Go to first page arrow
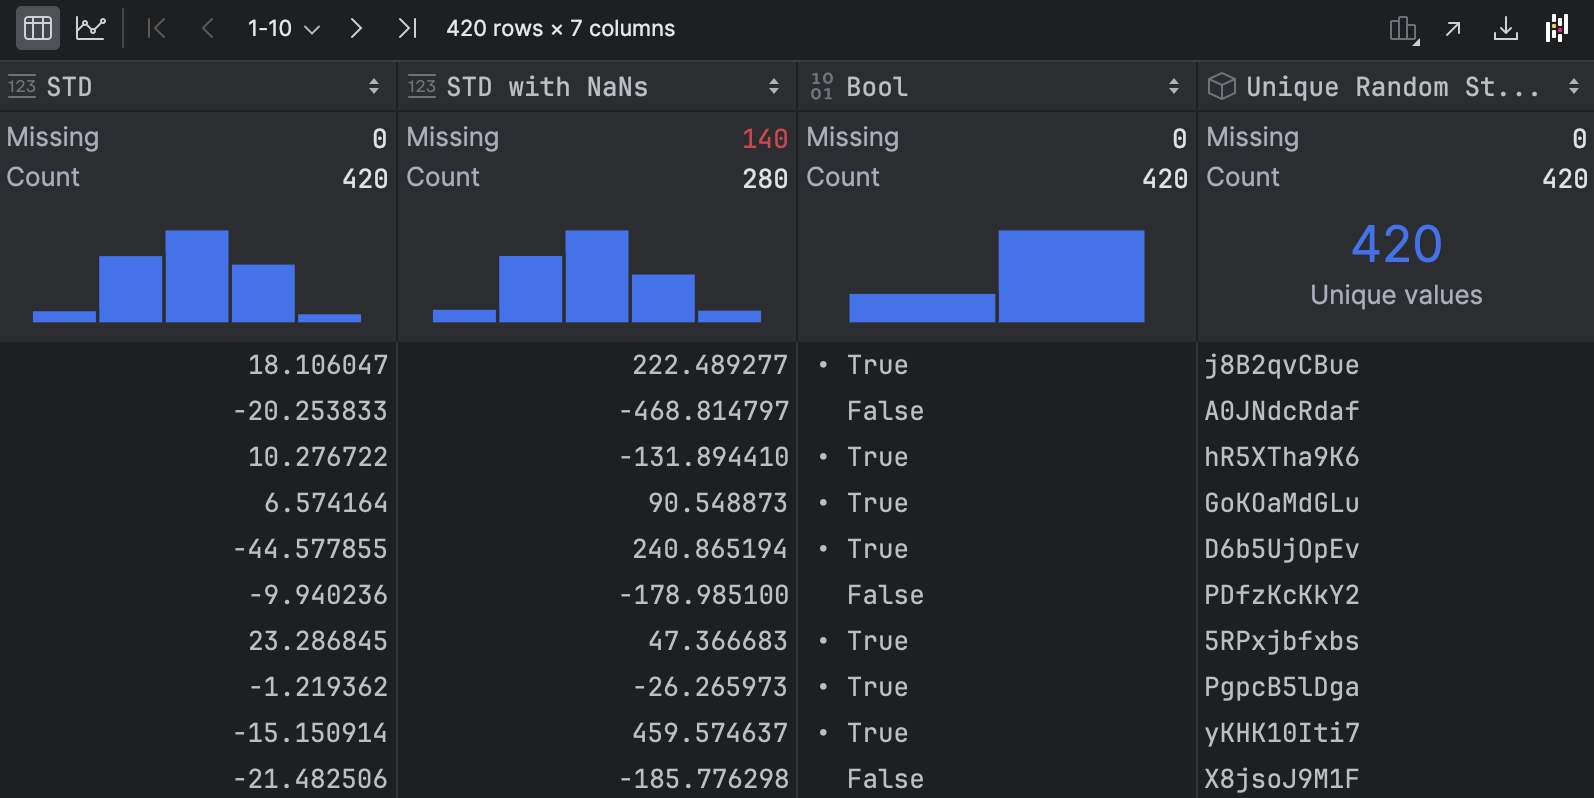Screen dimensions: 1594x798 (156, 28)
